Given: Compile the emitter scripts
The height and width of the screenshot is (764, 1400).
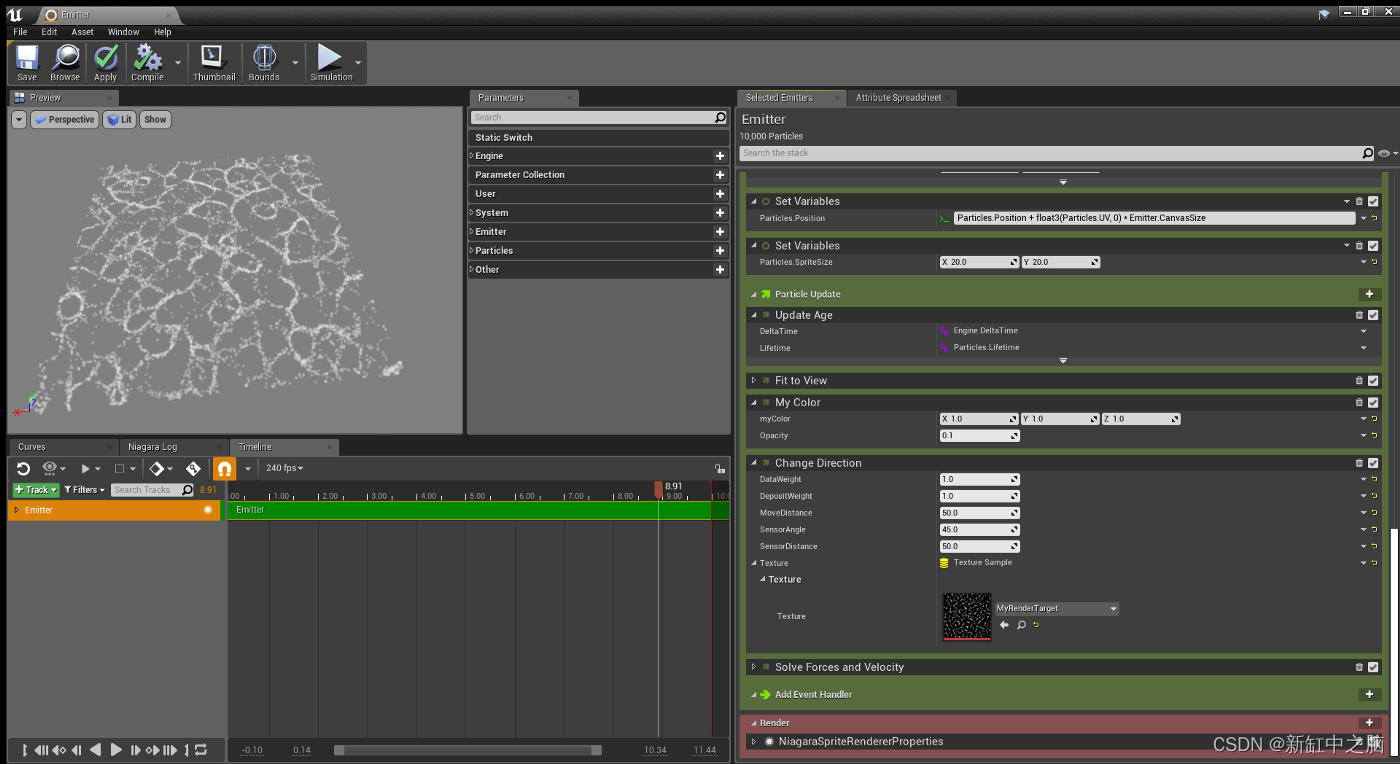Looking at the screenshot, I should point(148,62).
